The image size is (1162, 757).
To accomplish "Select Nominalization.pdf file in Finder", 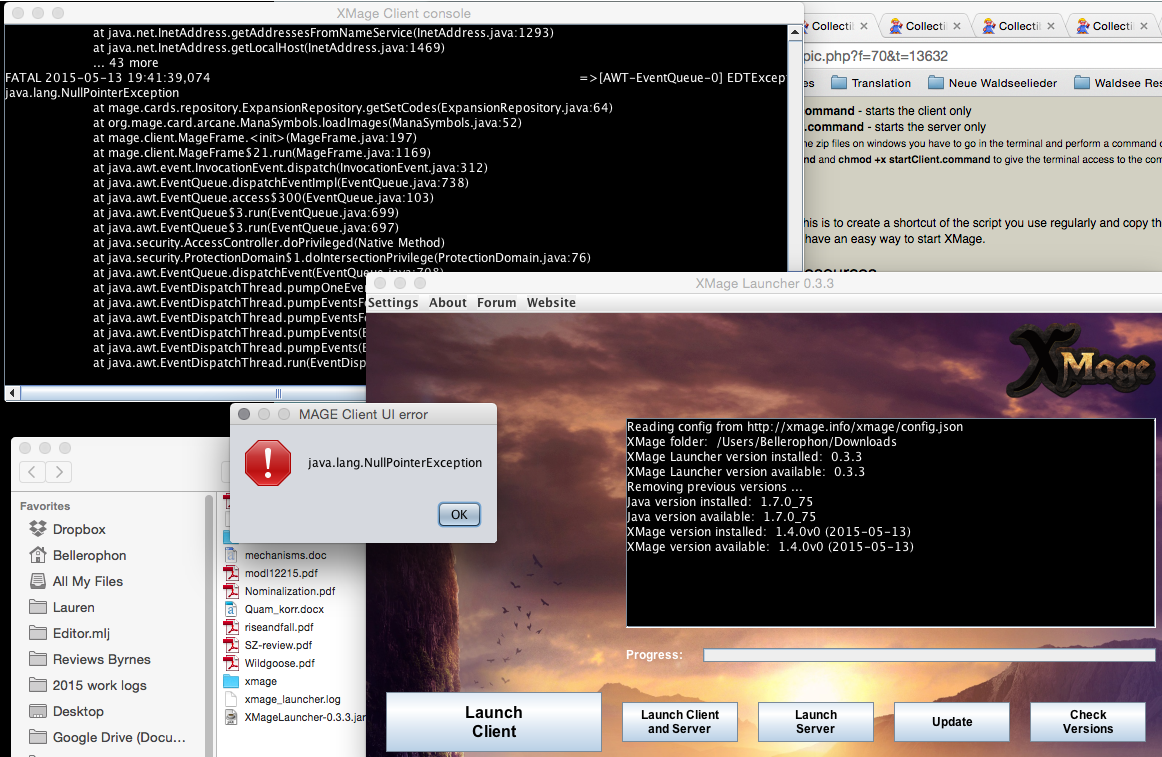I will 280,591.
